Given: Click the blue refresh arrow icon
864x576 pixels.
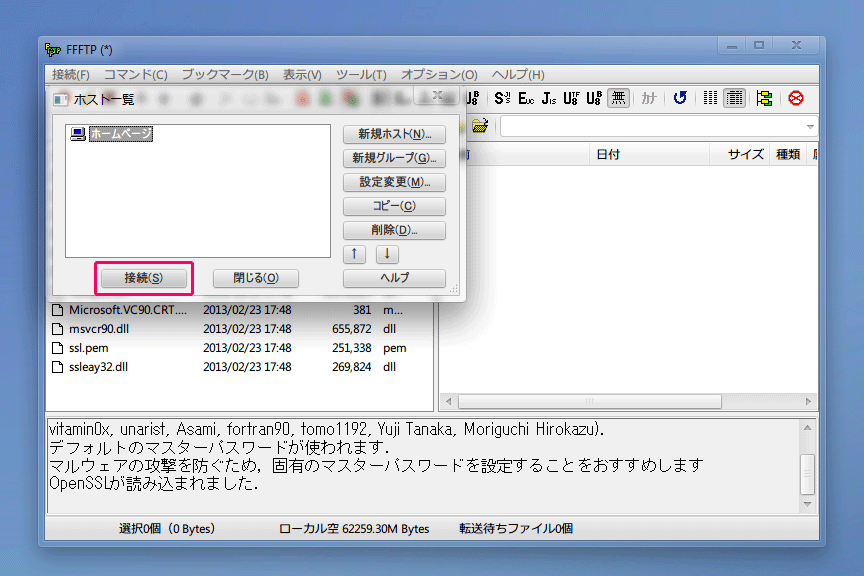Looking at the screenshot, I should coord(680,98).
